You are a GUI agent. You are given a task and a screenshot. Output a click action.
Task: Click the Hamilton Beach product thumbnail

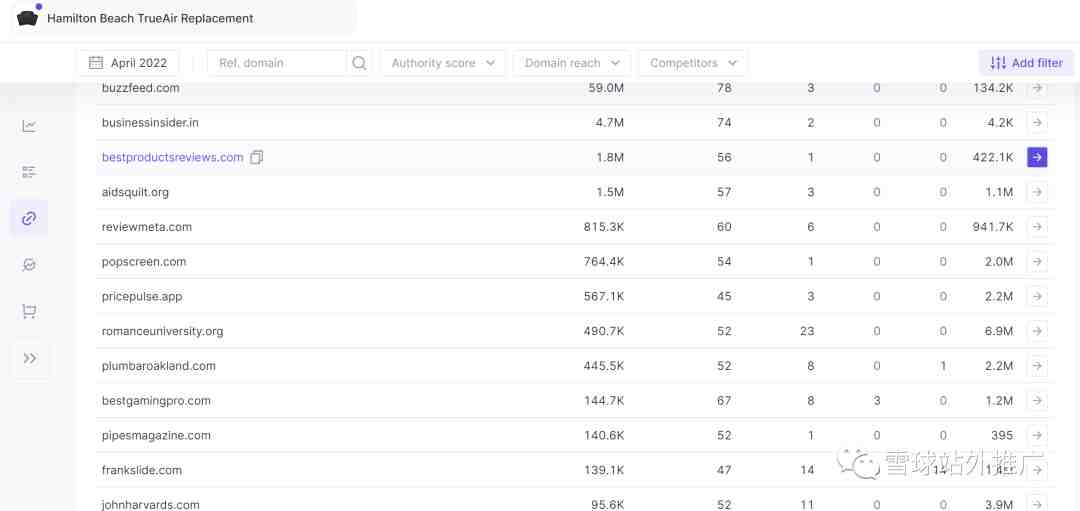point(27,18)
